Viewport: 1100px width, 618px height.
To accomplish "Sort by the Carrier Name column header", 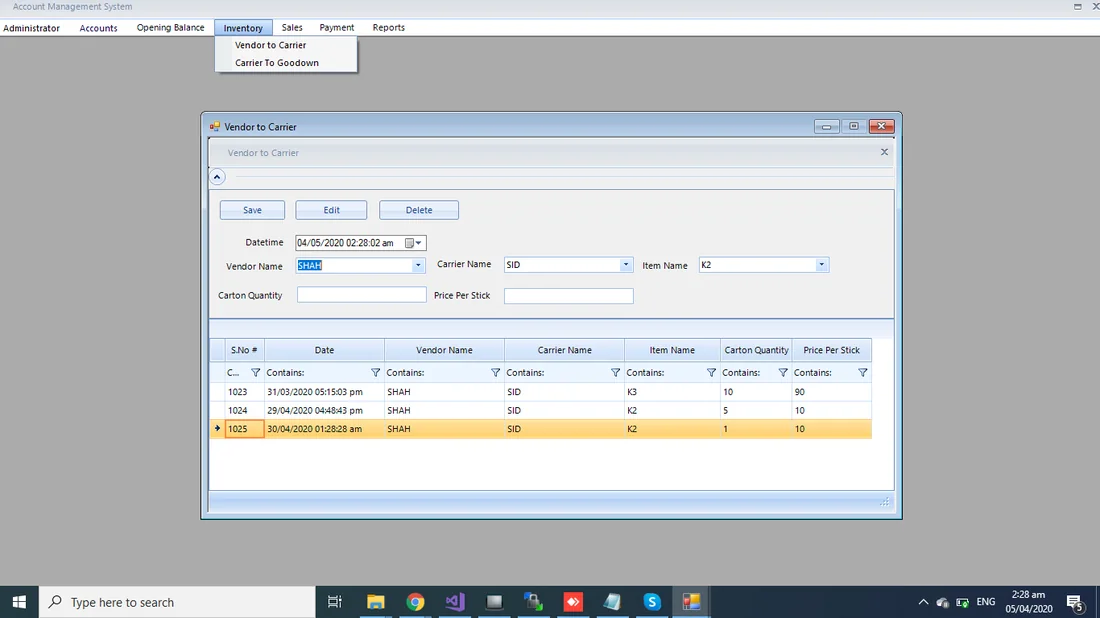I will click(564, 350).
